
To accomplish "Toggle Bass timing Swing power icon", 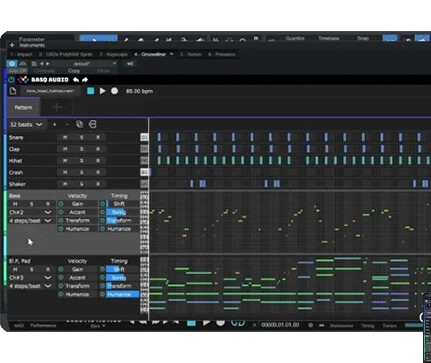I will pos(102,212).
